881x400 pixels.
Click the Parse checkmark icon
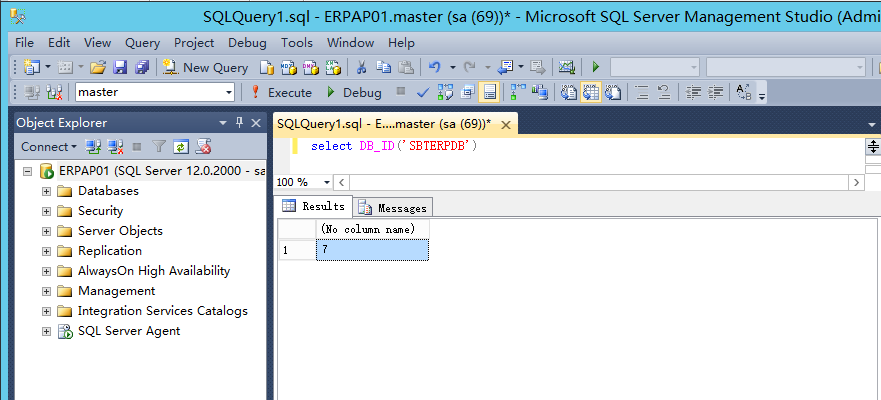pyautogui.click(x=423, y=92)
